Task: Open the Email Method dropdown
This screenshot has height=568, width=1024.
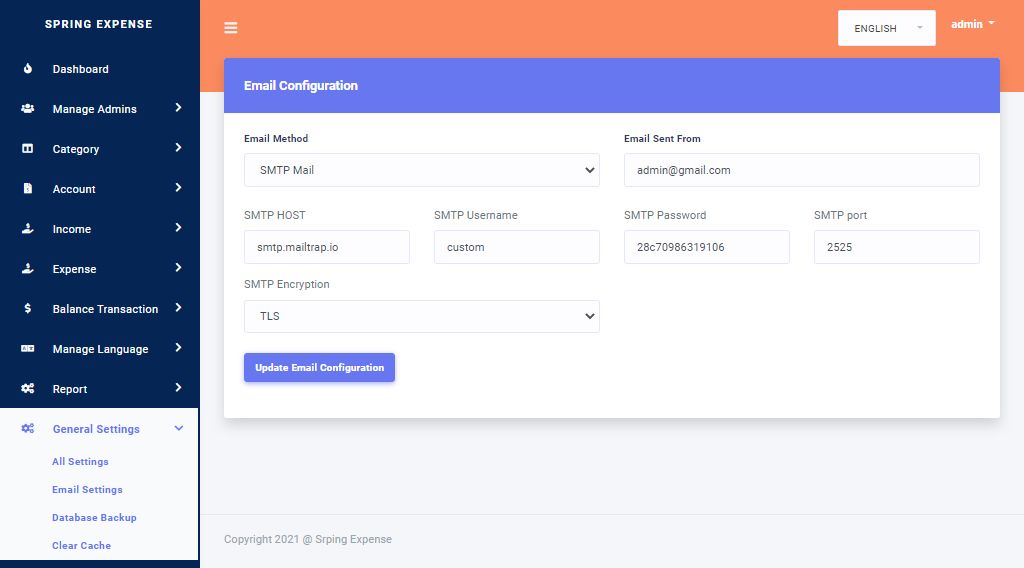Action: [x=421, y=170]
